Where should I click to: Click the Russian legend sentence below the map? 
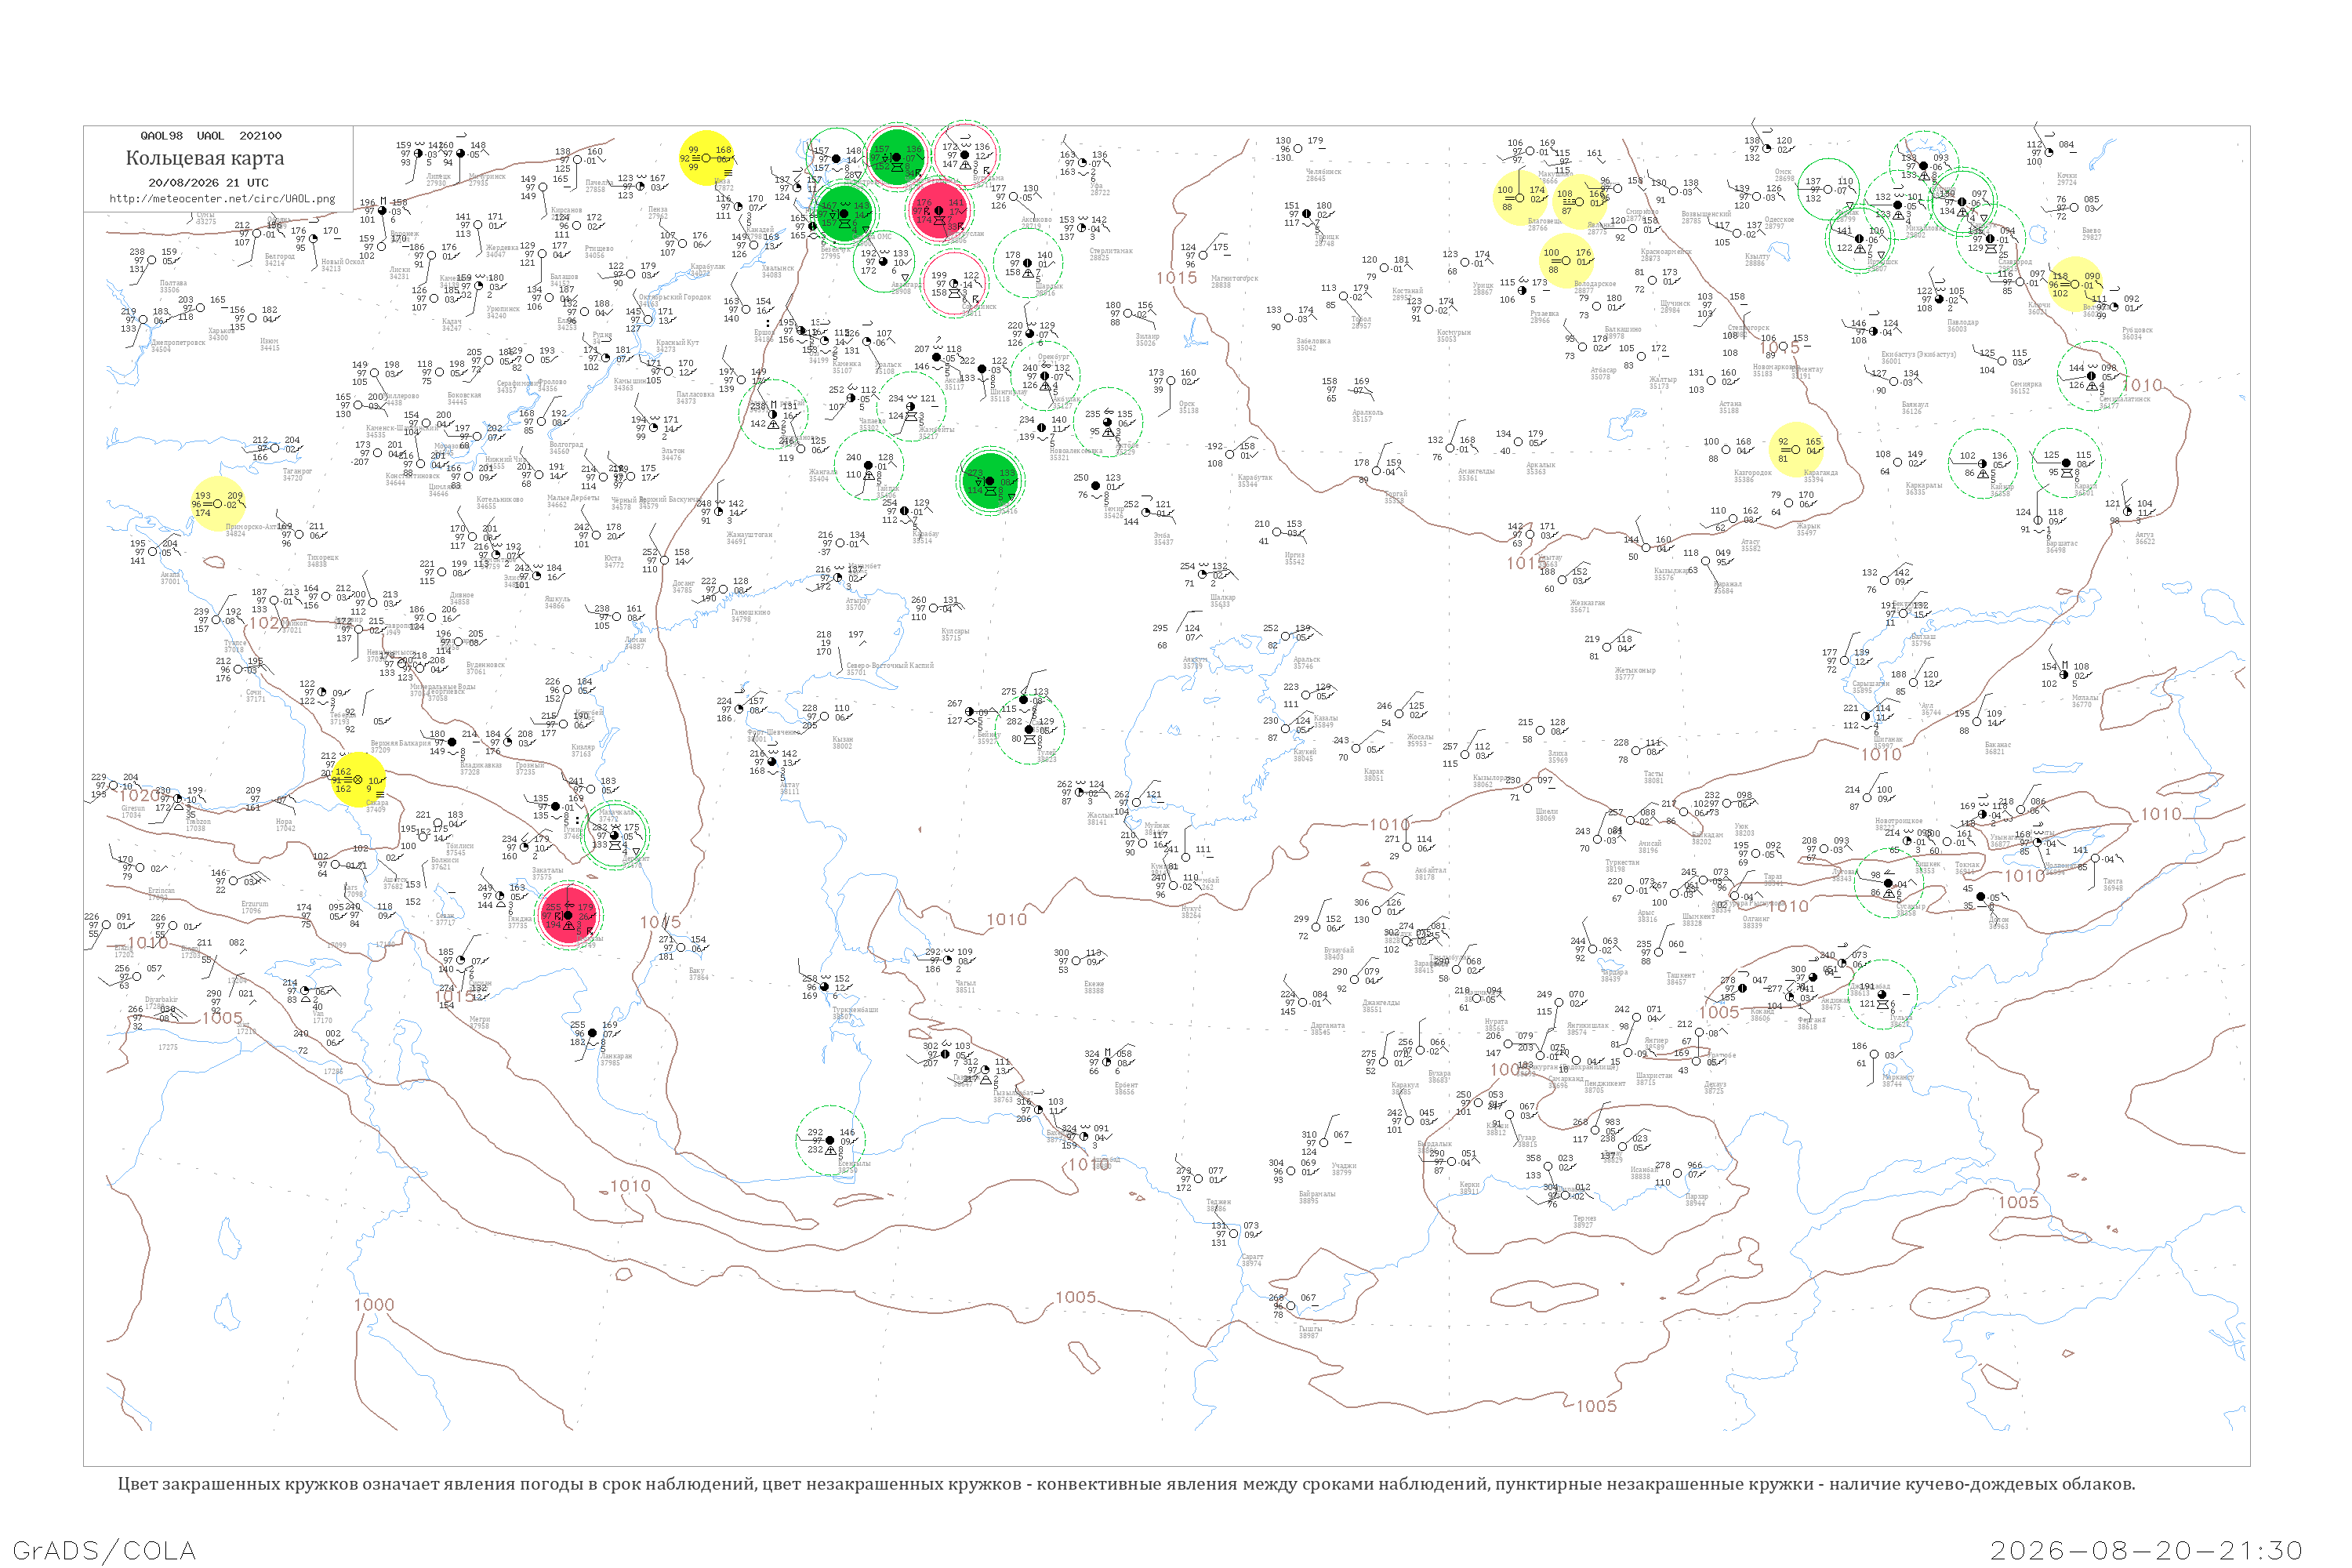[x=1126, y=1484]
